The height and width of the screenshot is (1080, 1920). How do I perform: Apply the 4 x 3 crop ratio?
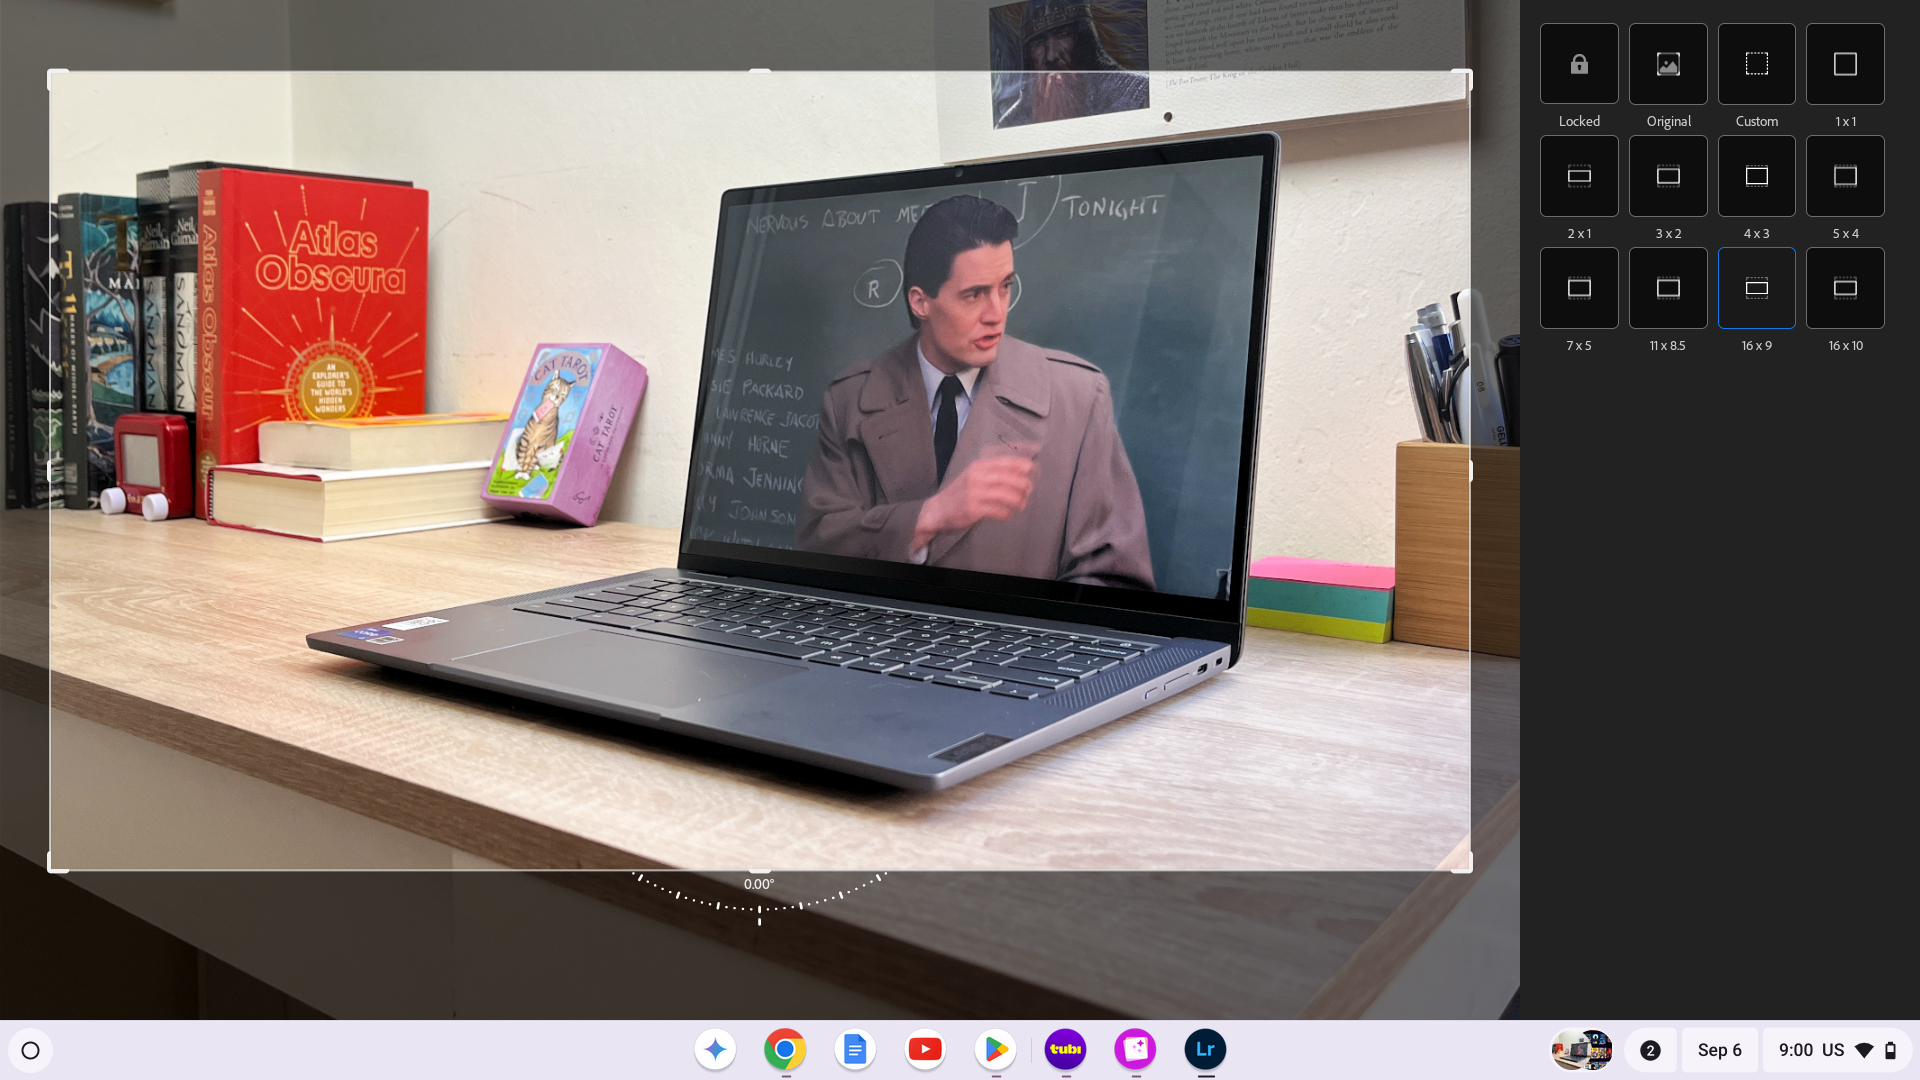(1757, 176)
